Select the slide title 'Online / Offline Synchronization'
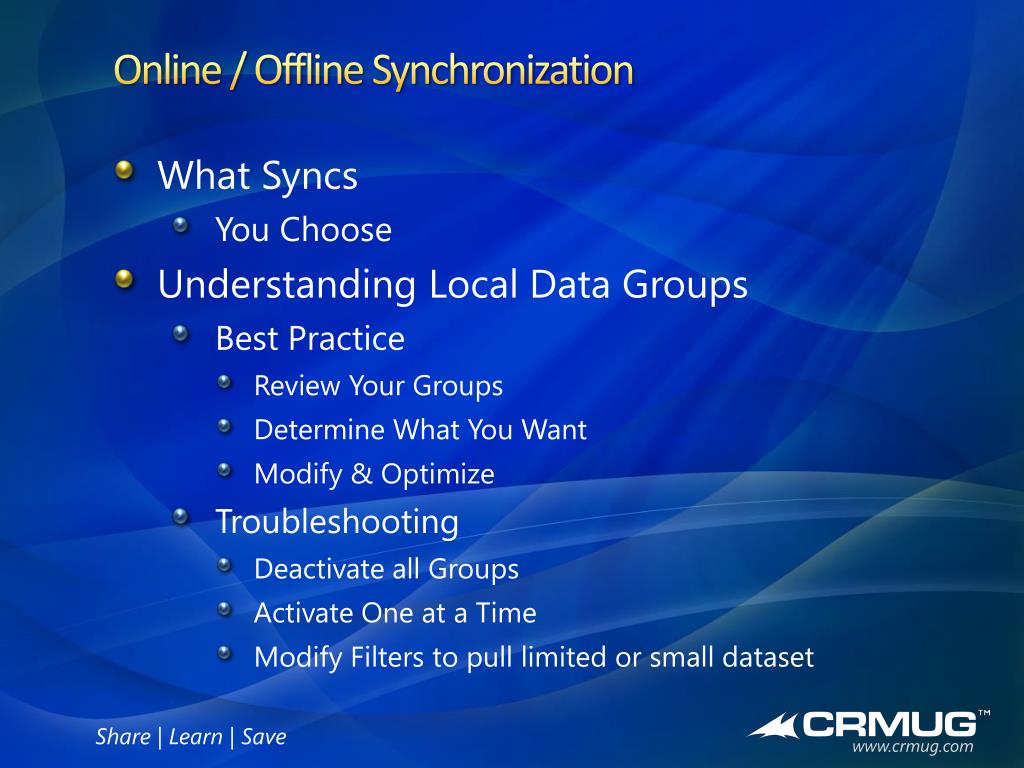 [374, 71]
